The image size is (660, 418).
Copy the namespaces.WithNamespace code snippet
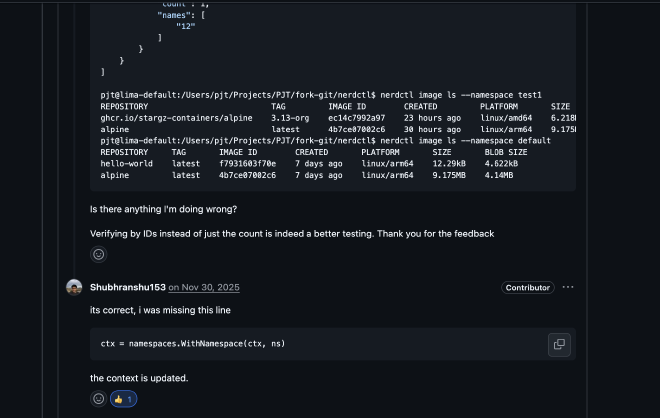coord(559,344)
